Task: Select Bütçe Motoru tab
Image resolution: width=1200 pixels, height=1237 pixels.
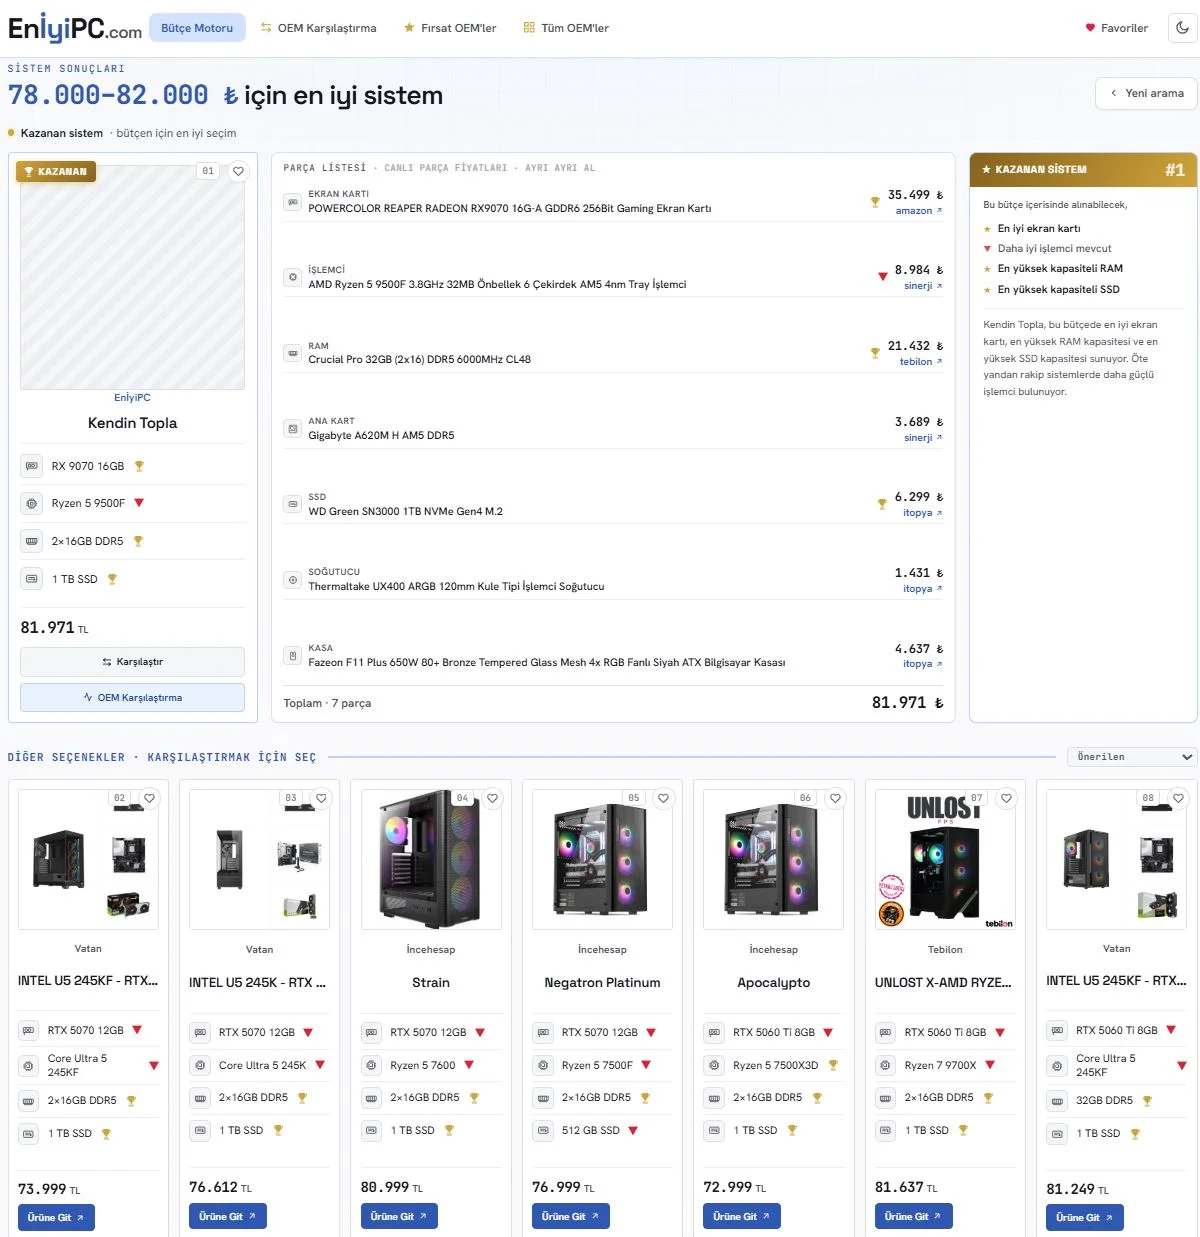Action: tap(197, 28)
